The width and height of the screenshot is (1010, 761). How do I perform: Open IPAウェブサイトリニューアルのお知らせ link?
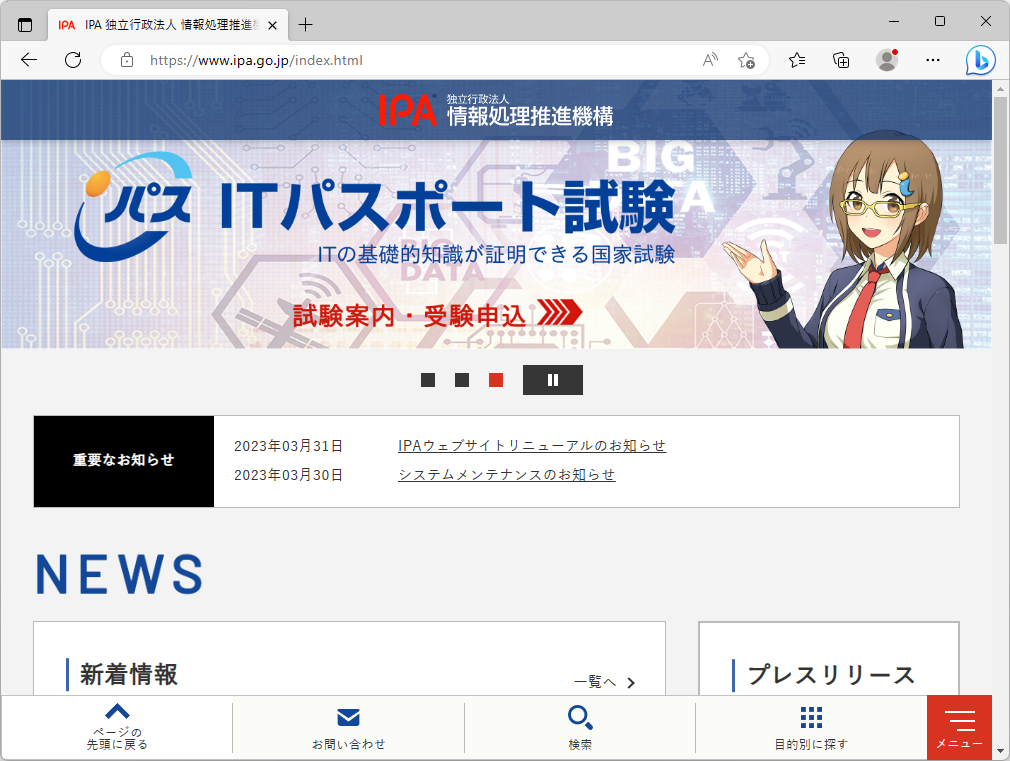(x=533, y=445)
